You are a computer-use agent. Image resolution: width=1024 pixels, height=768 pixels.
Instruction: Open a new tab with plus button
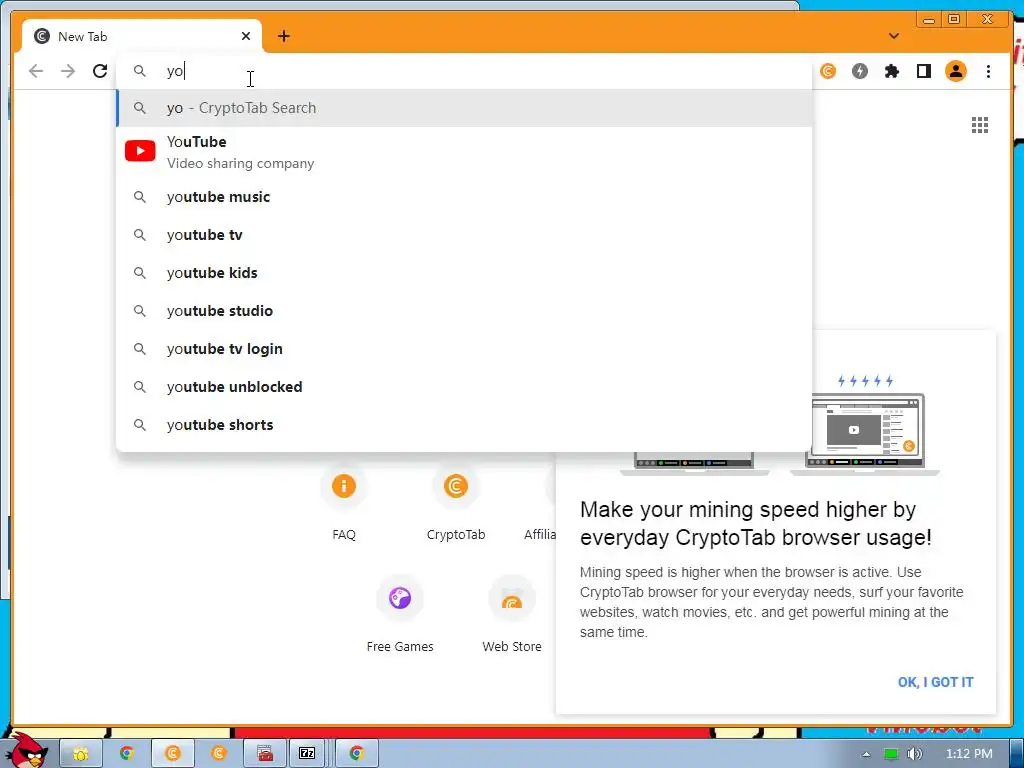pos(283,37)
